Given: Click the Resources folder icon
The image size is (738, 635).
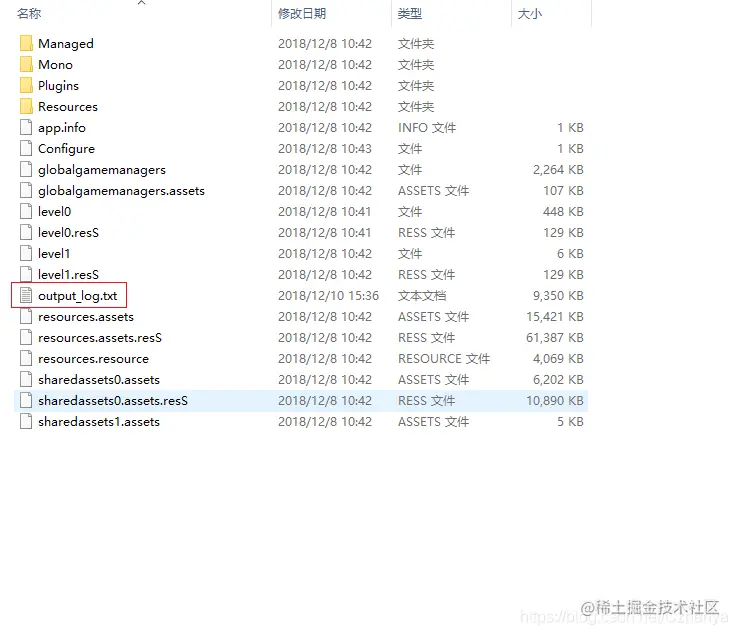Looking at the screenshot, I should [x=26, y=106].
